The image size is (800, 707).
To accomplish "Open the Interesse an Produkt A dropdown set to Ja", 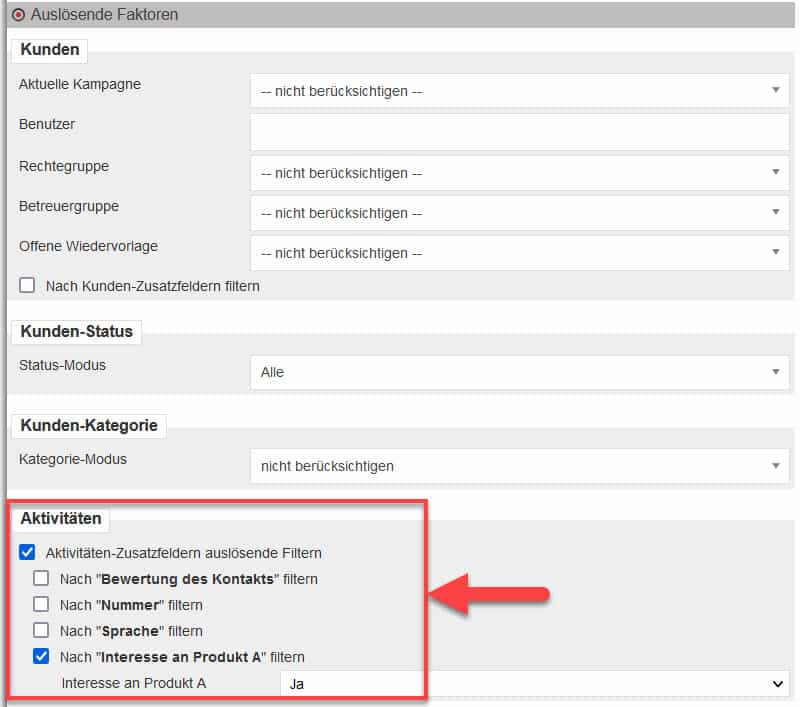I will tap(534, 684).
